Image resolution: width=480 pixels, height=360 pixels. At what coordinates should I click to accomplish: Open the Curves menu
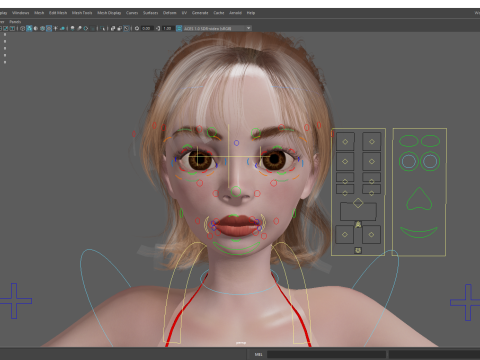coord(132,13)
